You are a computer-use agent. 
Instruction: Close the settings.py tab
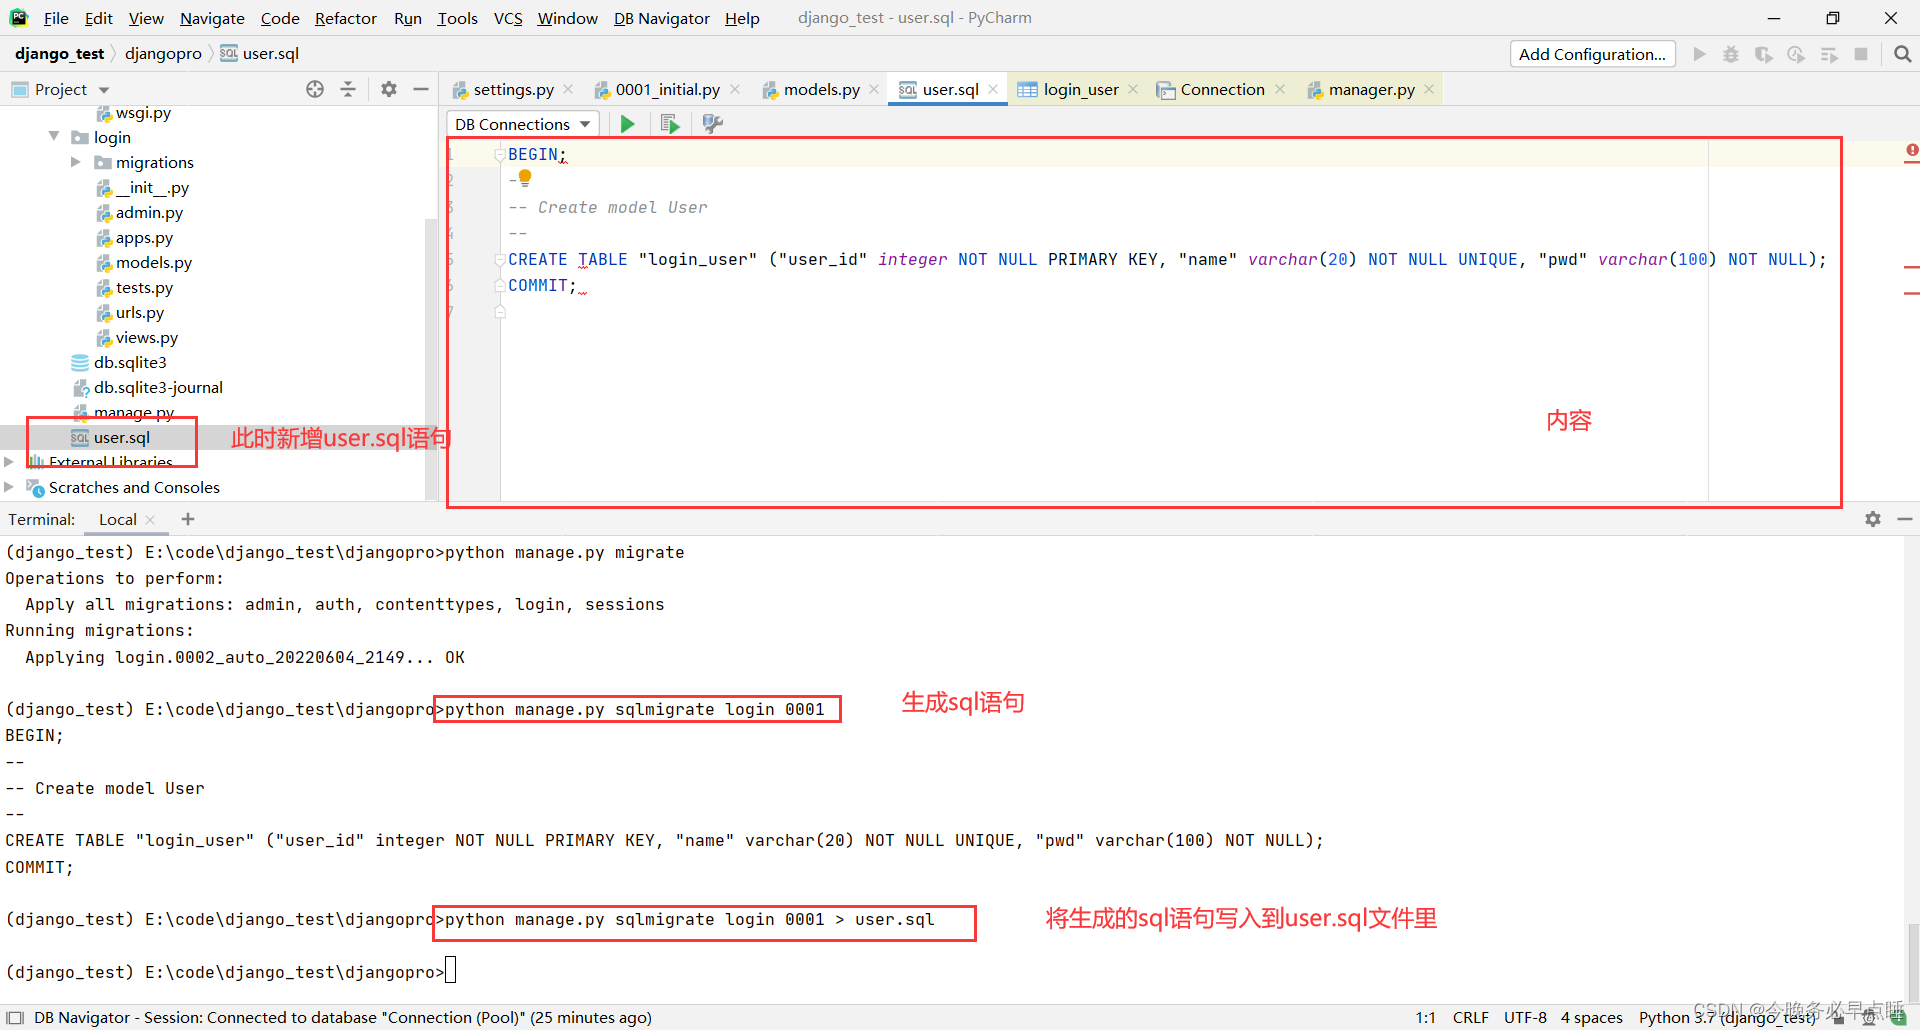tap(568, 89)
